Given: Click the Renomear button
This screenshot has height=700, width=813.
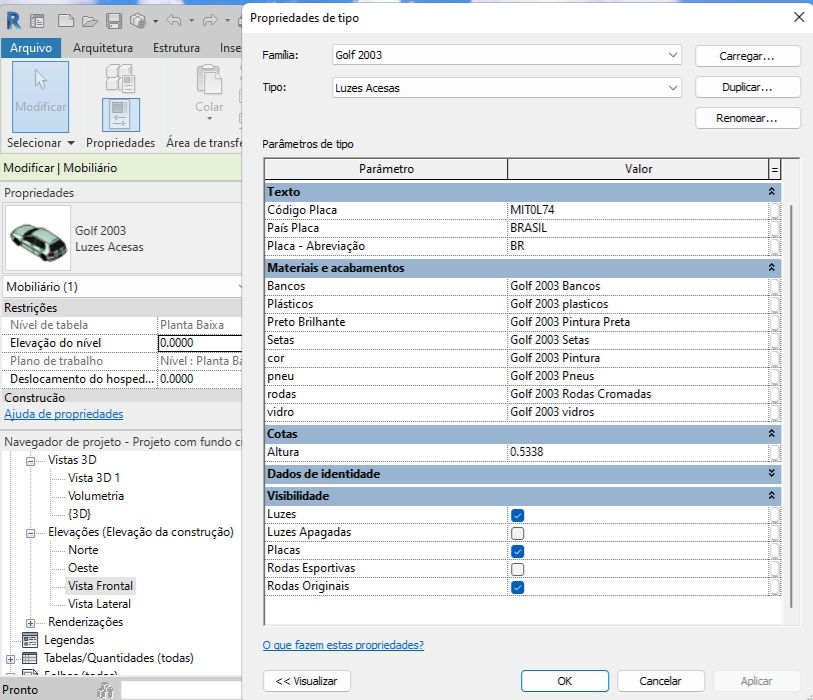Looking at the screenshot, I should [747, 118].
